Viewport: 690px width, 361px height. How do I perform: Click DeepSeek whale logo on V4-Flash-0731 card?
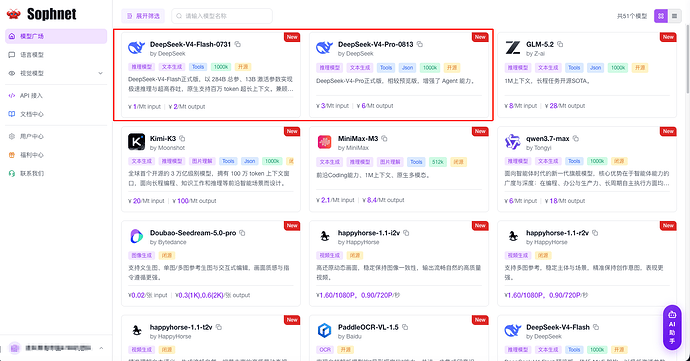pyautogui.click(x=136, y=48)
